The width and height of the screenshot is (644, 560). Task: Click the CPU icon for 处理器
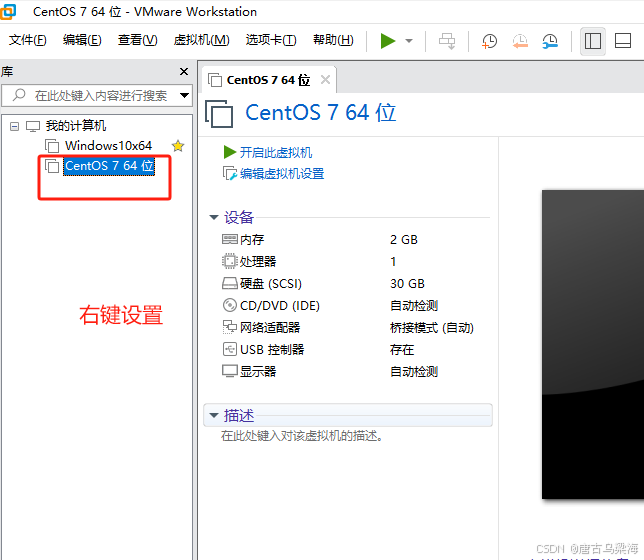pos(230,261)
